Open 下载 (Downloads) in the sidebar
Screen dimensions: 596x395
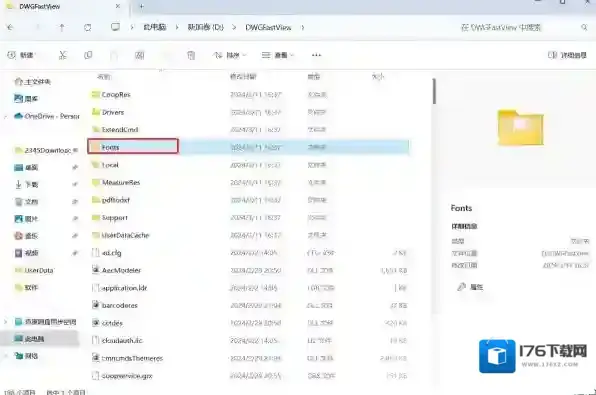coord(26,185)
